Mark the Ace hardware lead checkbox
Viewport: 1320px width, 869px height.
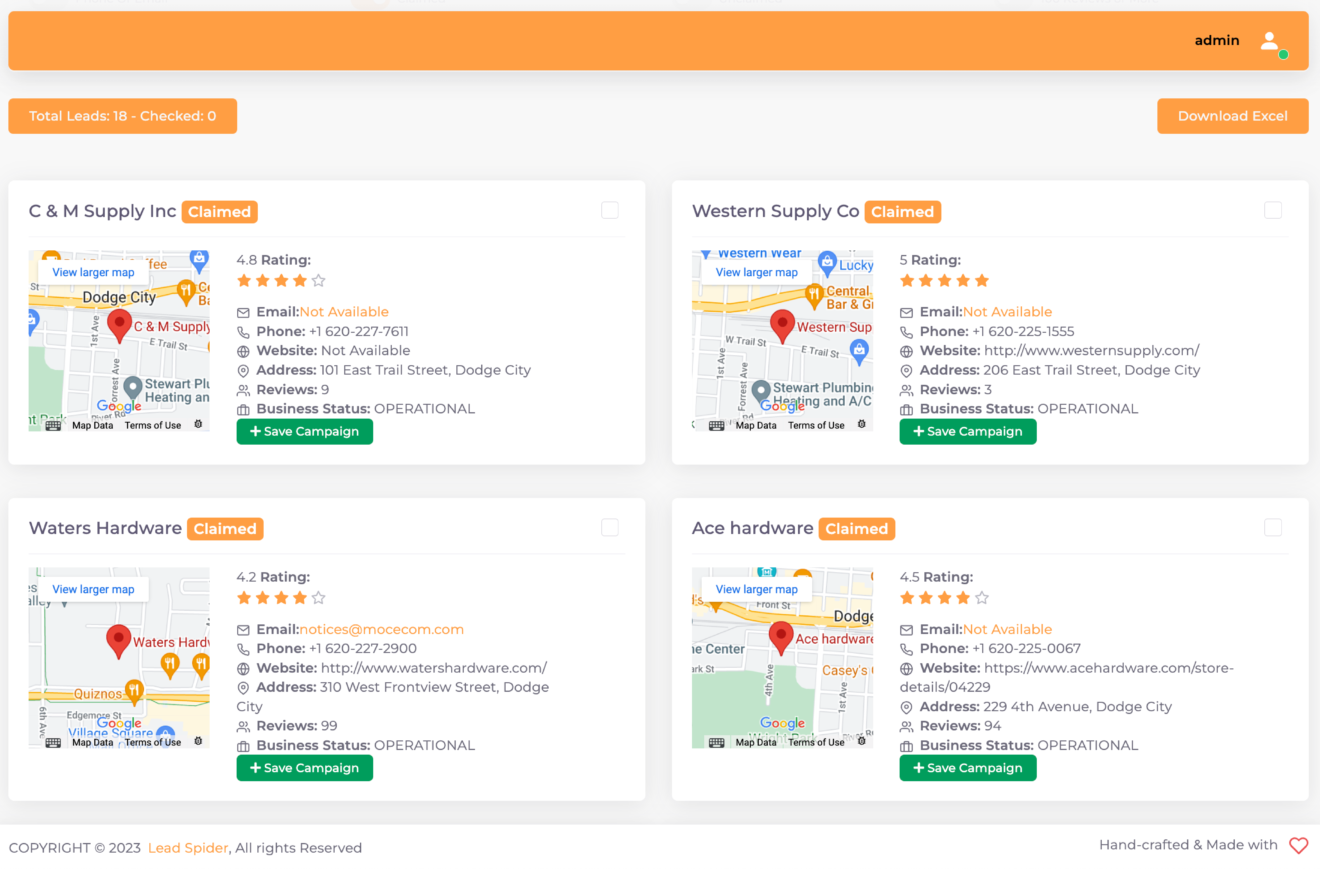pos(1273,527)
